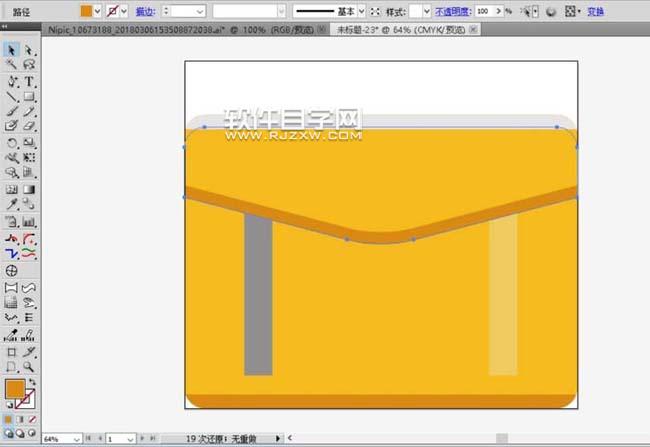650x447 pixels.
Task: Select the Scale tool
Action: point(29,143)
